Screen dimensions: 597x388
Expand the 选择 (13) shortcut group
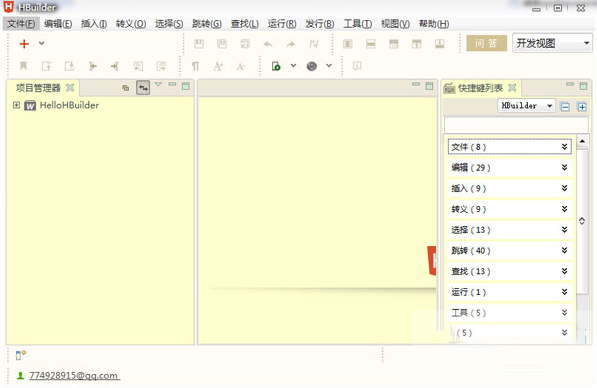pyautogui.click(x=509, y=230)
